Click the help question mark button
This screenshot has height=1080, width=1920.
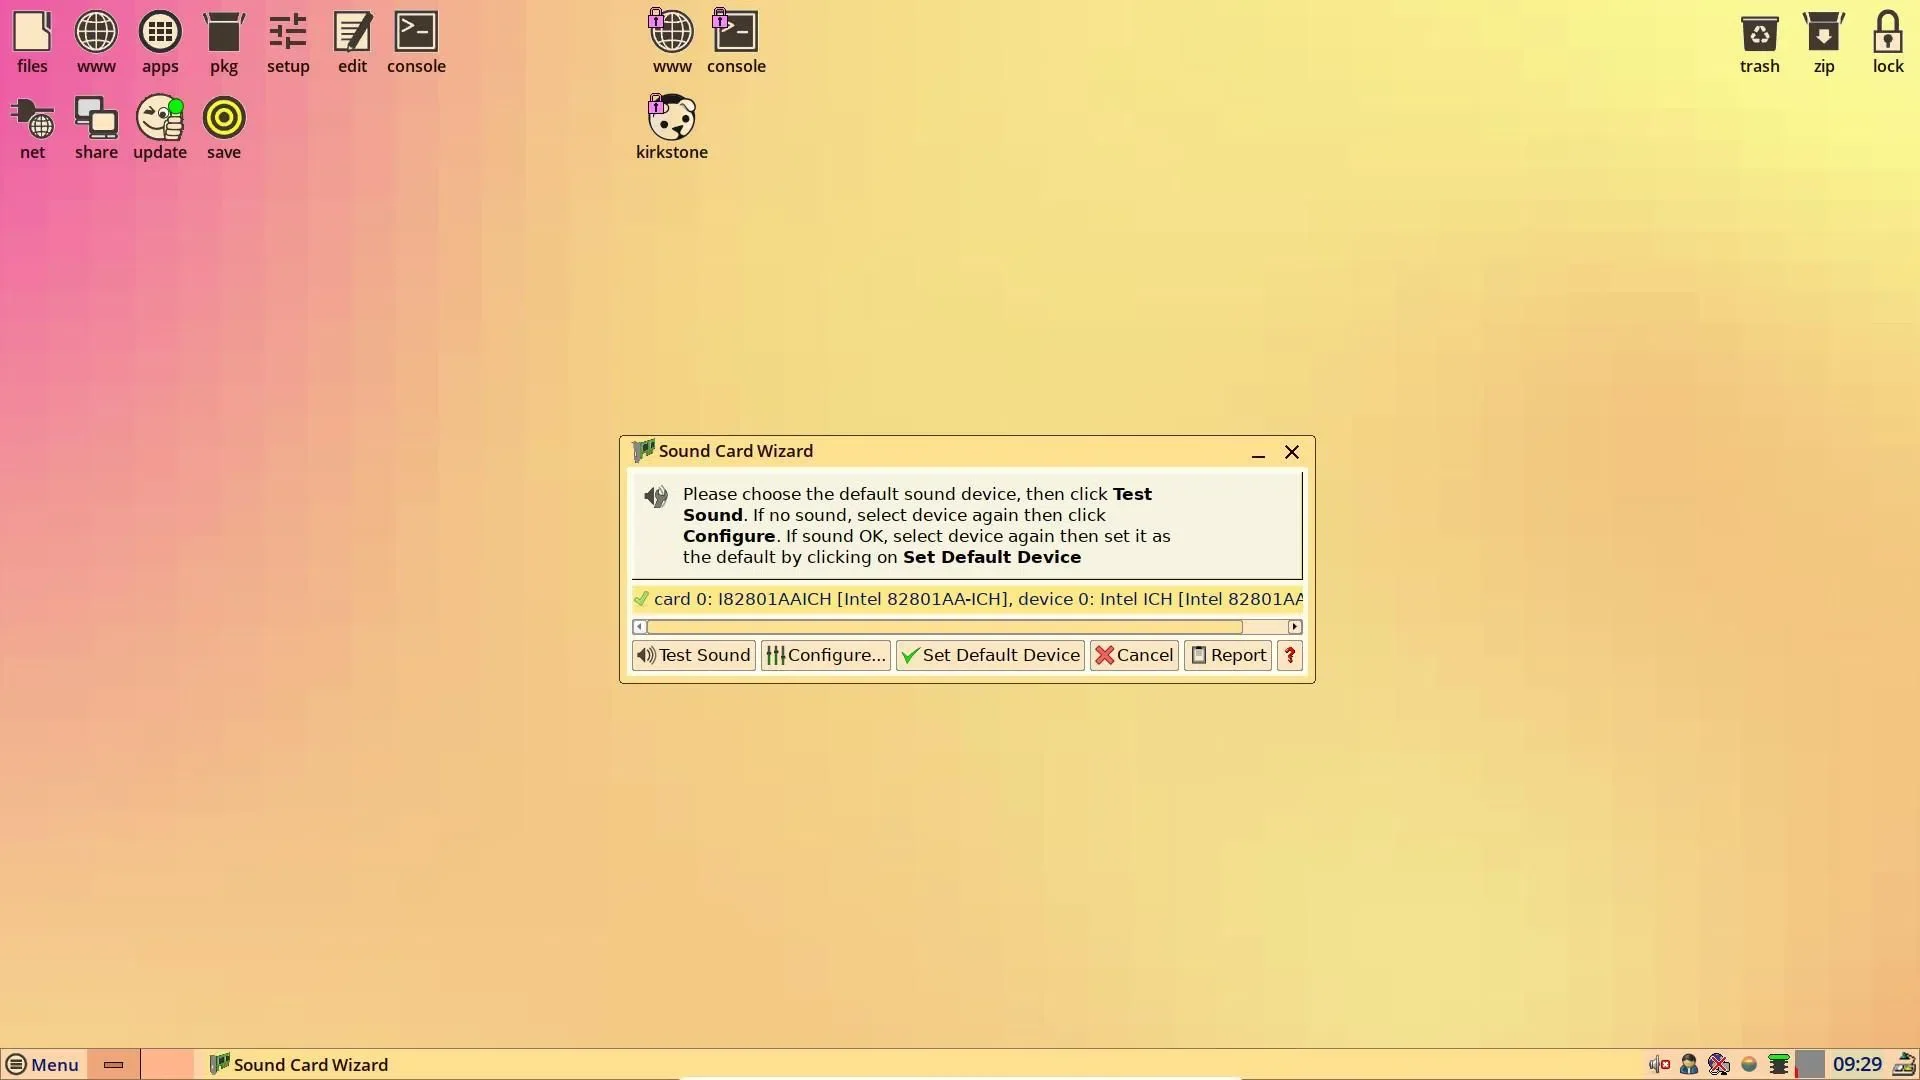click(1290, 655)
